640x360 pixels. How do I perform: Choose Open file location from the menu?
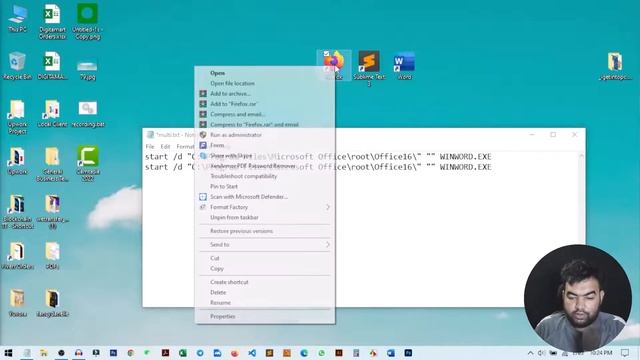[x=232, y=83]
